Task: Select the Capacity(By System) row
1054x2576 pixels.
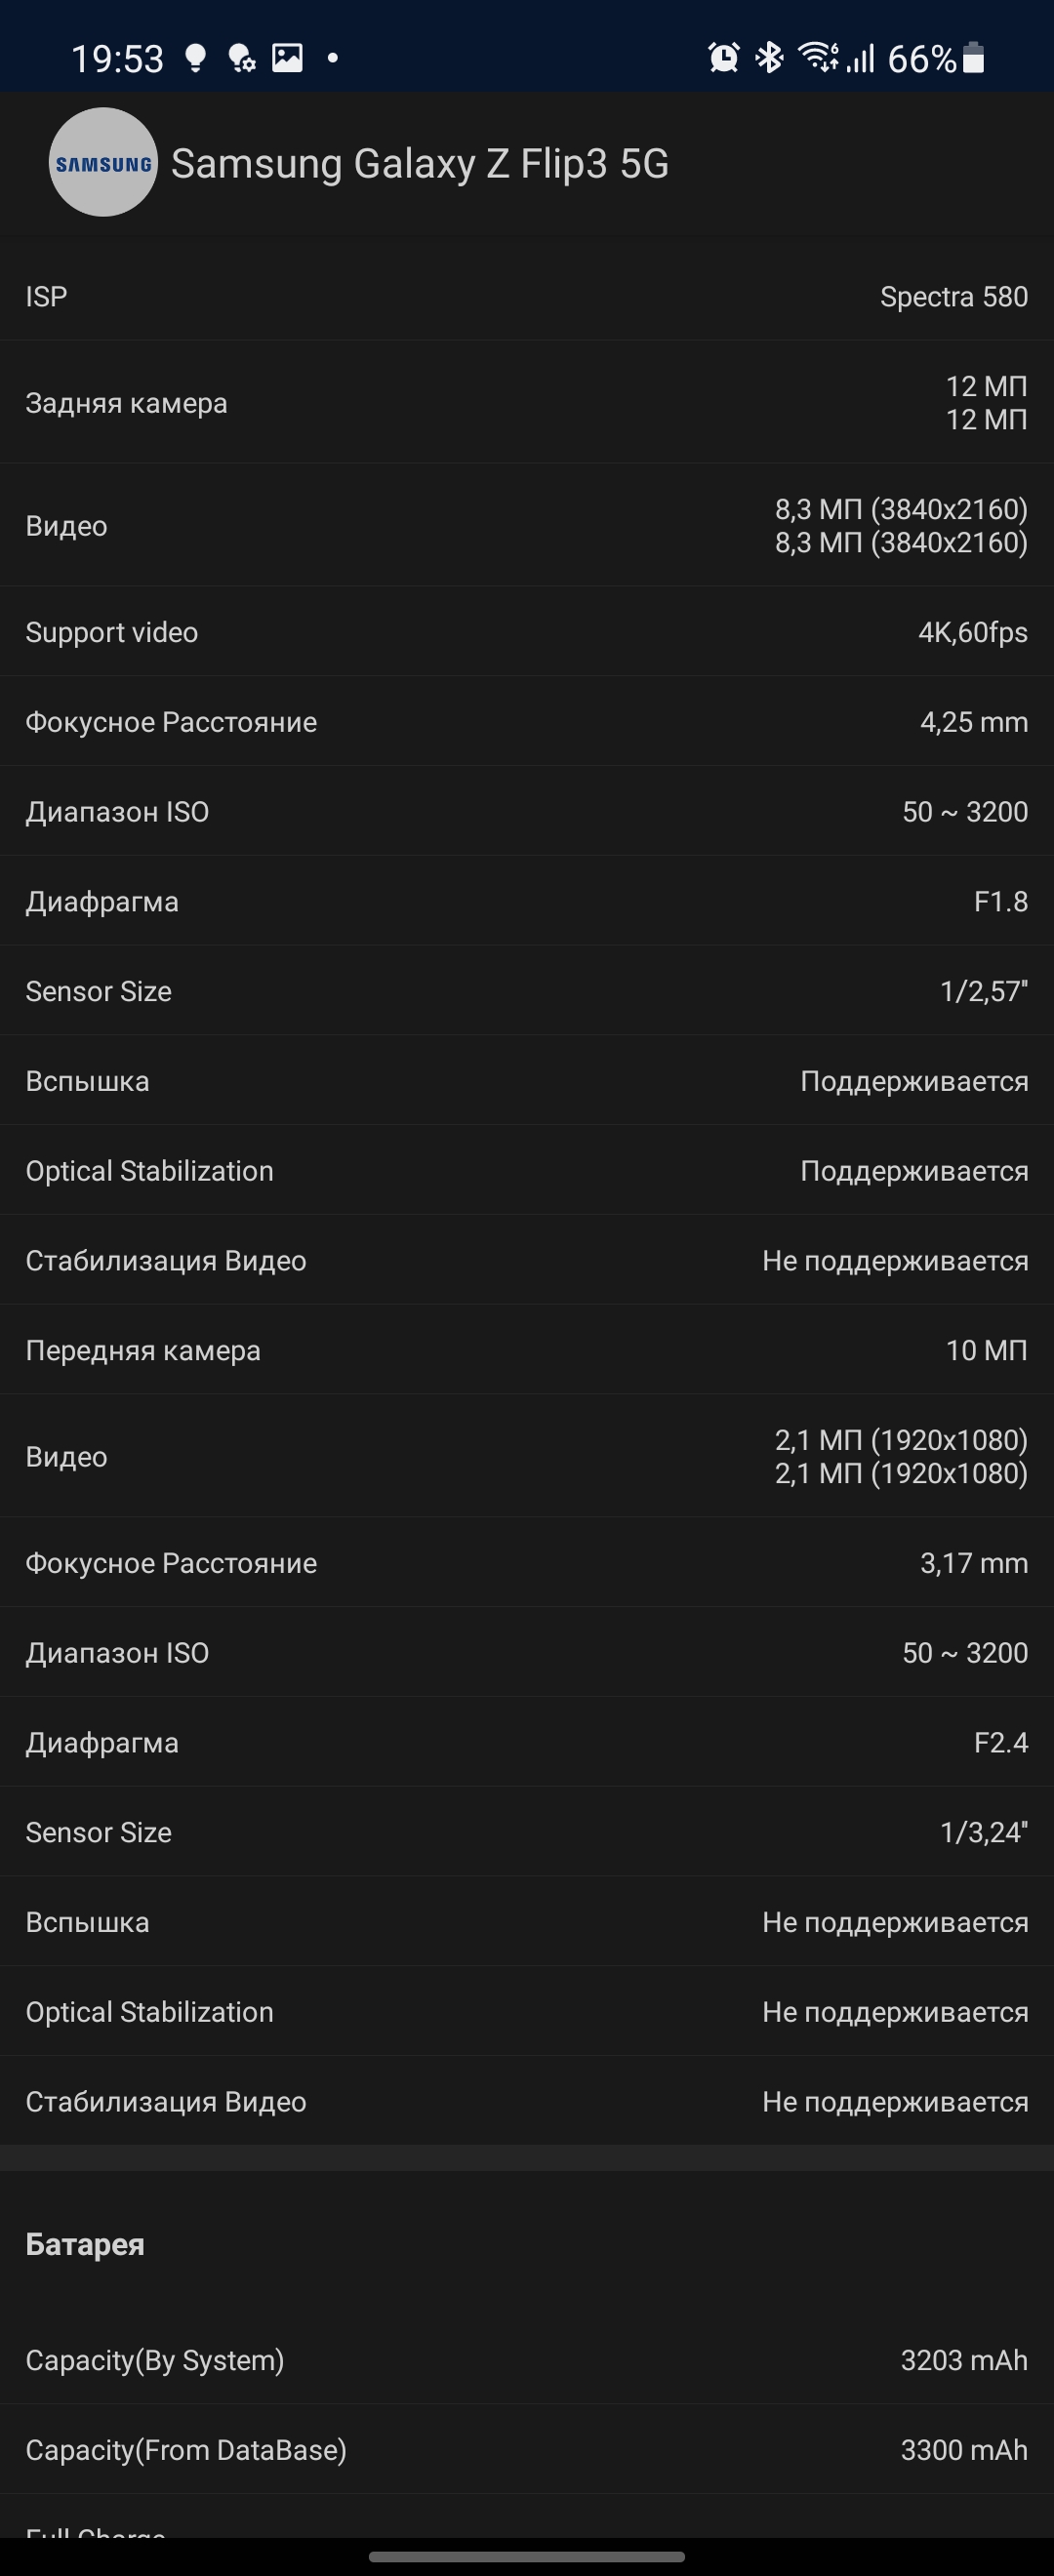Action: pyautogui.click(x=527, y=2360)
